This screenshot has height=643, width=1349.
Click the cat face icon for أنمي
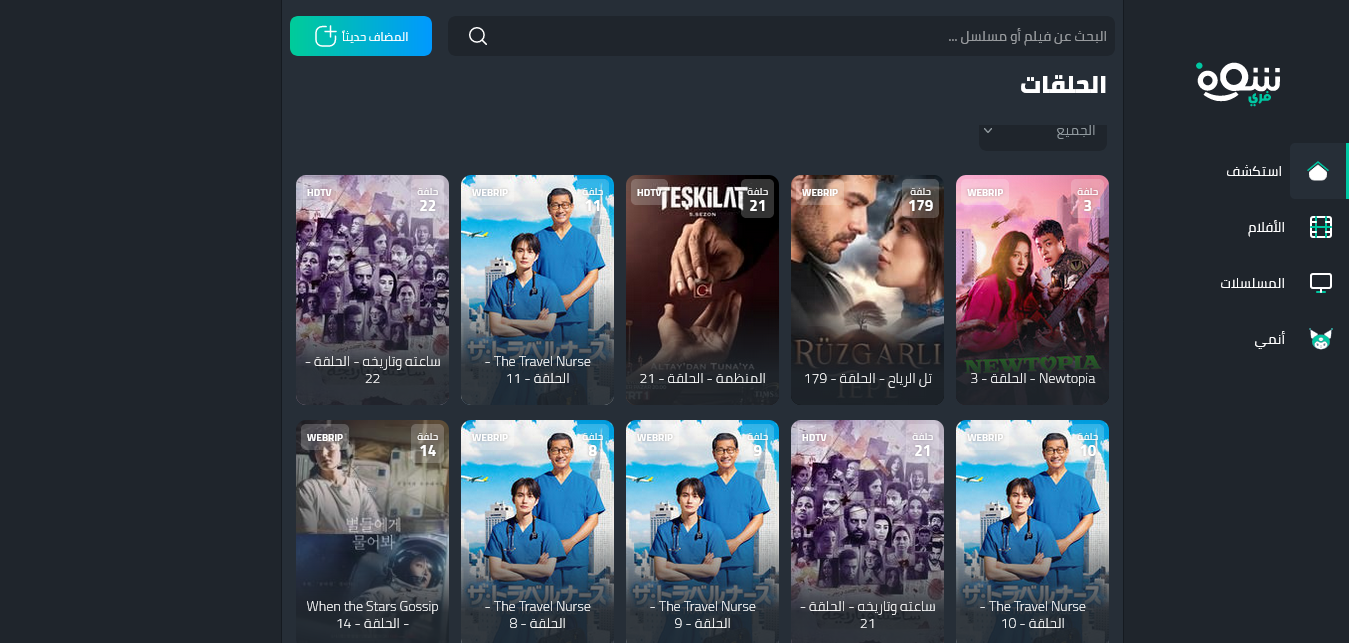pyautogui.click(x=1321, y=339)
